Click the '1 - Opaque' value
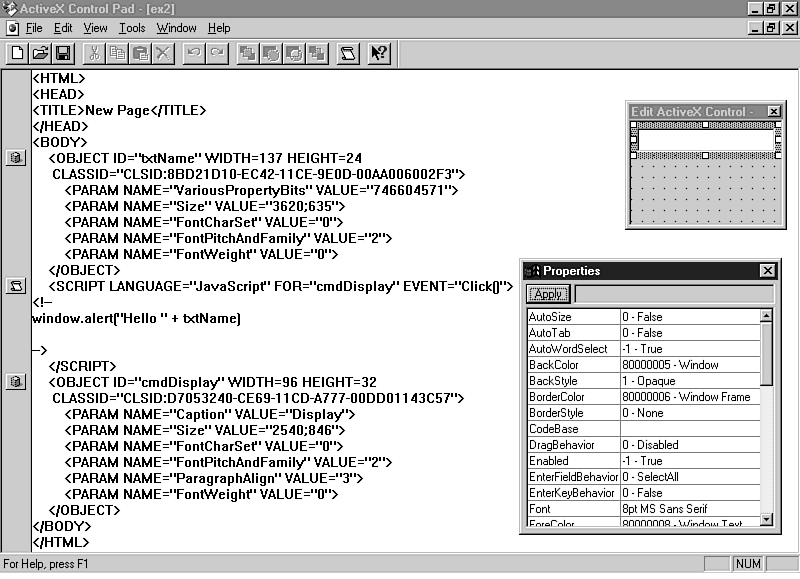Screen dimensions: 800x579 pos(648,381)
